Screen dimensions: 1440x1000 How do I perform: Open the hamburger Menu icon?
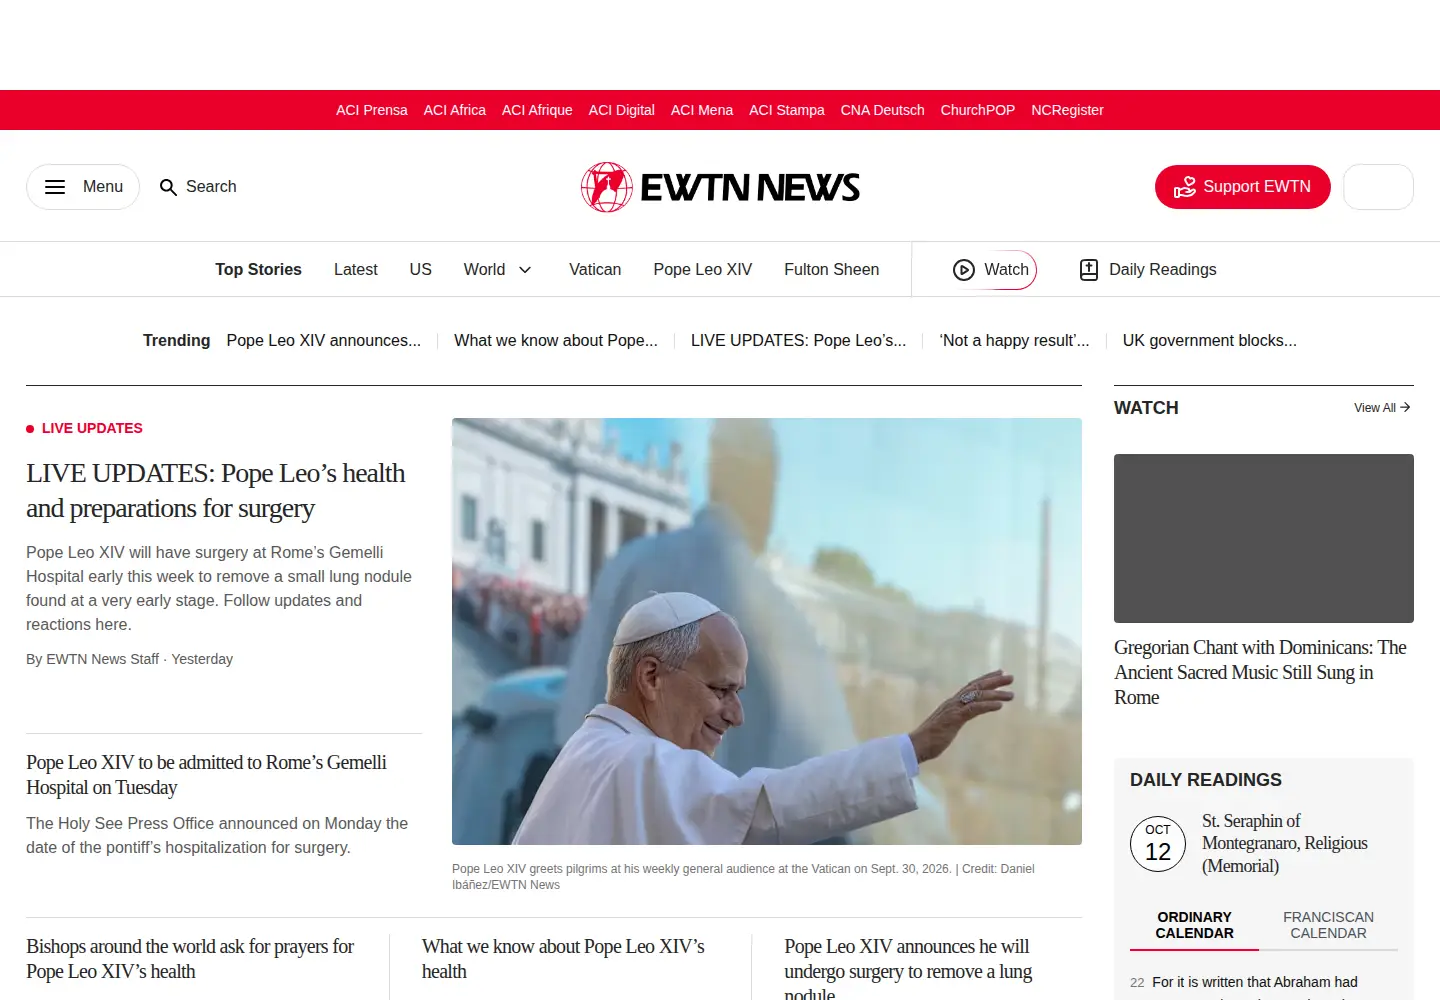click(x=55, y=187)
